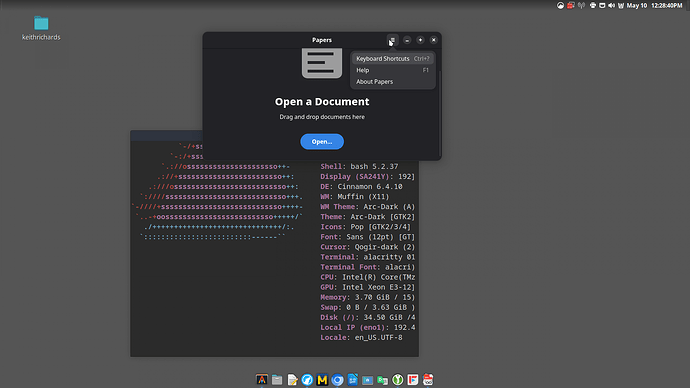This screenshot has height=388, width=690.
Task: Launch the text editor with pencil icon
Action: coord(292,380)
